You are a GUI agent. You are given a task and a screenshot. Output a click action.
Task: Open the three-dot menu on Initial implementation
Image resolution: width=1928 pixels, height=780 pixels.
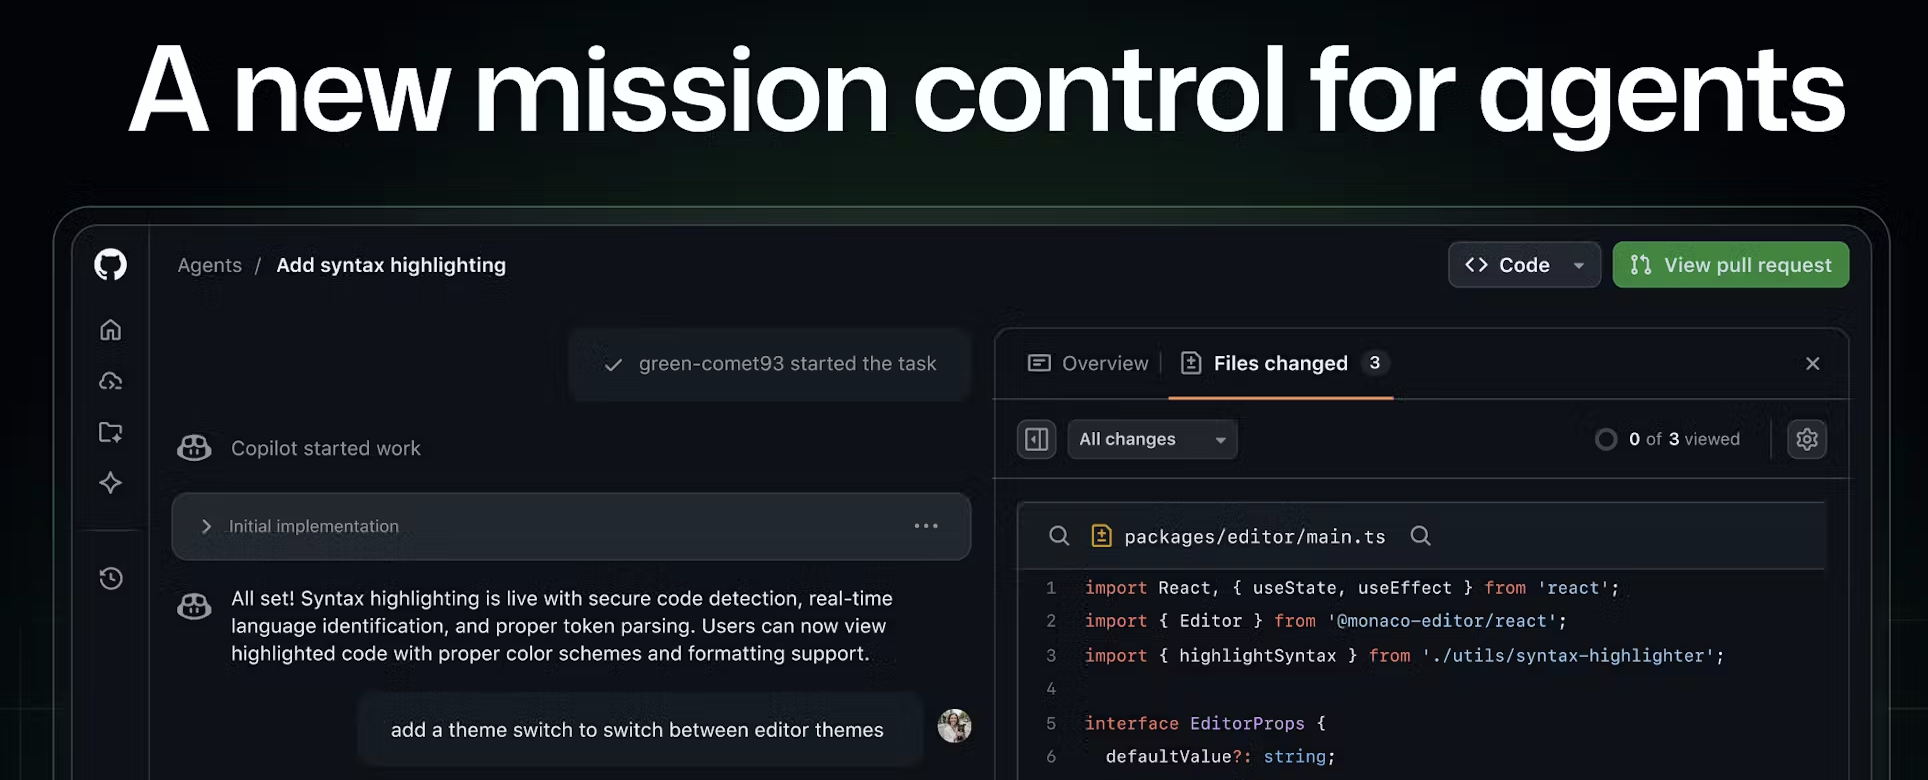(926, 526)
